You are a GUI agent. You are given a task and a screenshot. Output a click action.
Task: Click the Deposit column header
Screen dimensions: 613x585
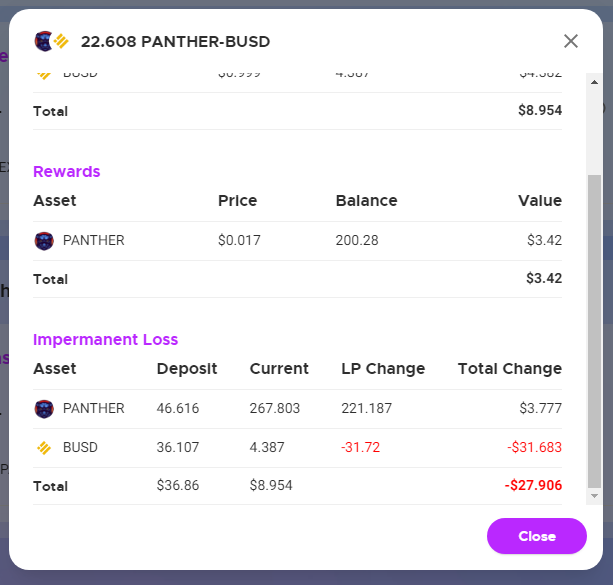click(187, 368)
